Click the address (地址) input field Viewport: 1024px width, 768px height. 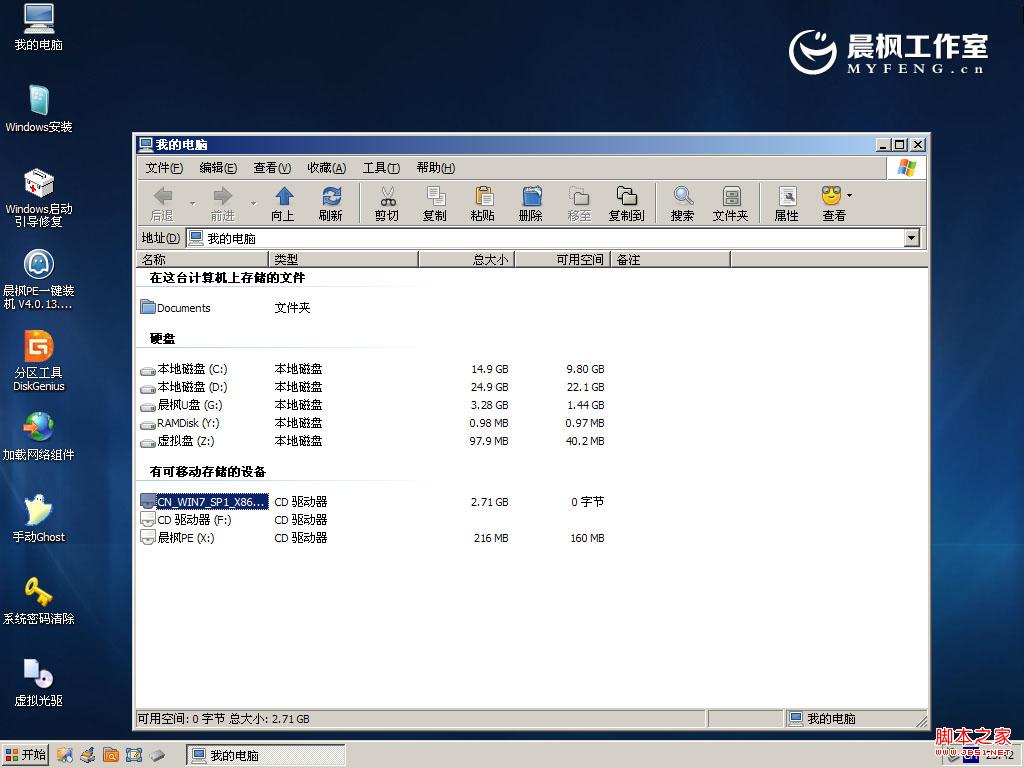tap(550, 238)
